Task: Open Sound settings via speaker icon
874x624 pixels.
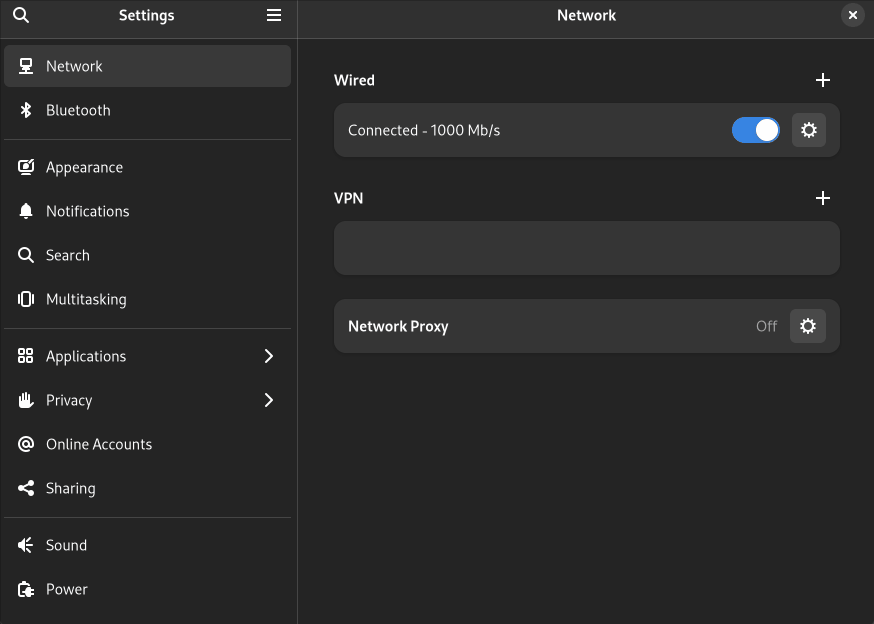Action: 25,545
